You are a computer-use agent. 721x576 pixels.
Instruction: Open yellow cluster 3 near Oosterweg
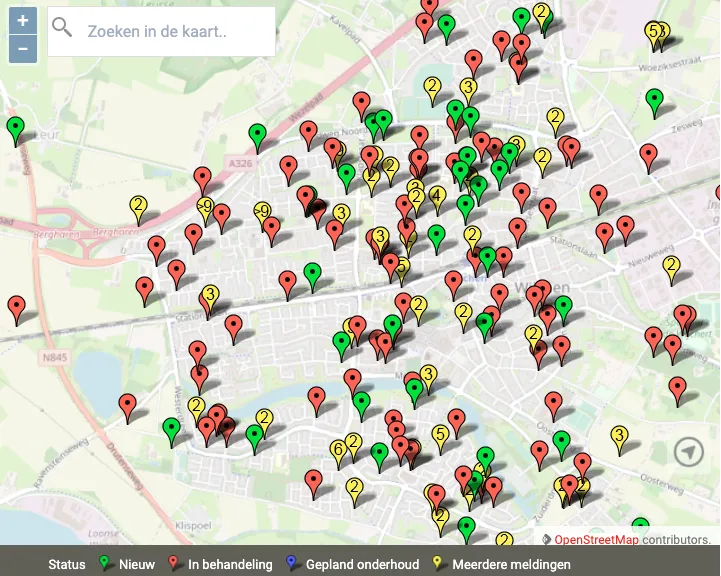(619, 437)
